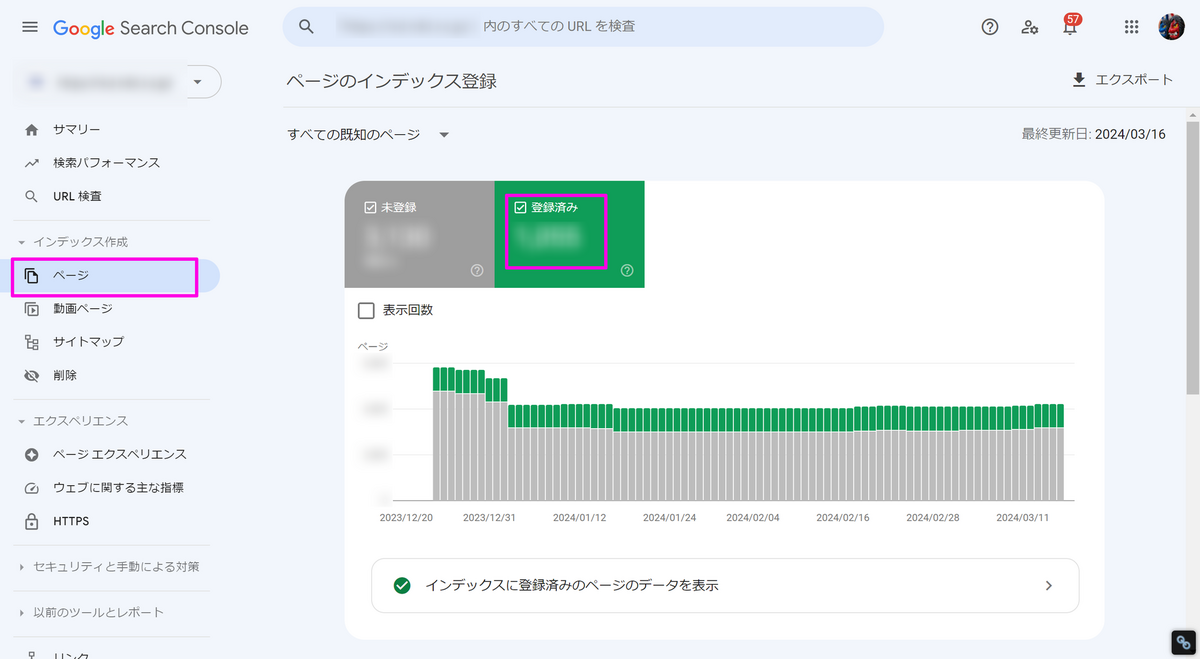Click help icon on 未登録 card
Viewport: 1200px width, 659px height.
pyautogui.click(x=477, y=270)
